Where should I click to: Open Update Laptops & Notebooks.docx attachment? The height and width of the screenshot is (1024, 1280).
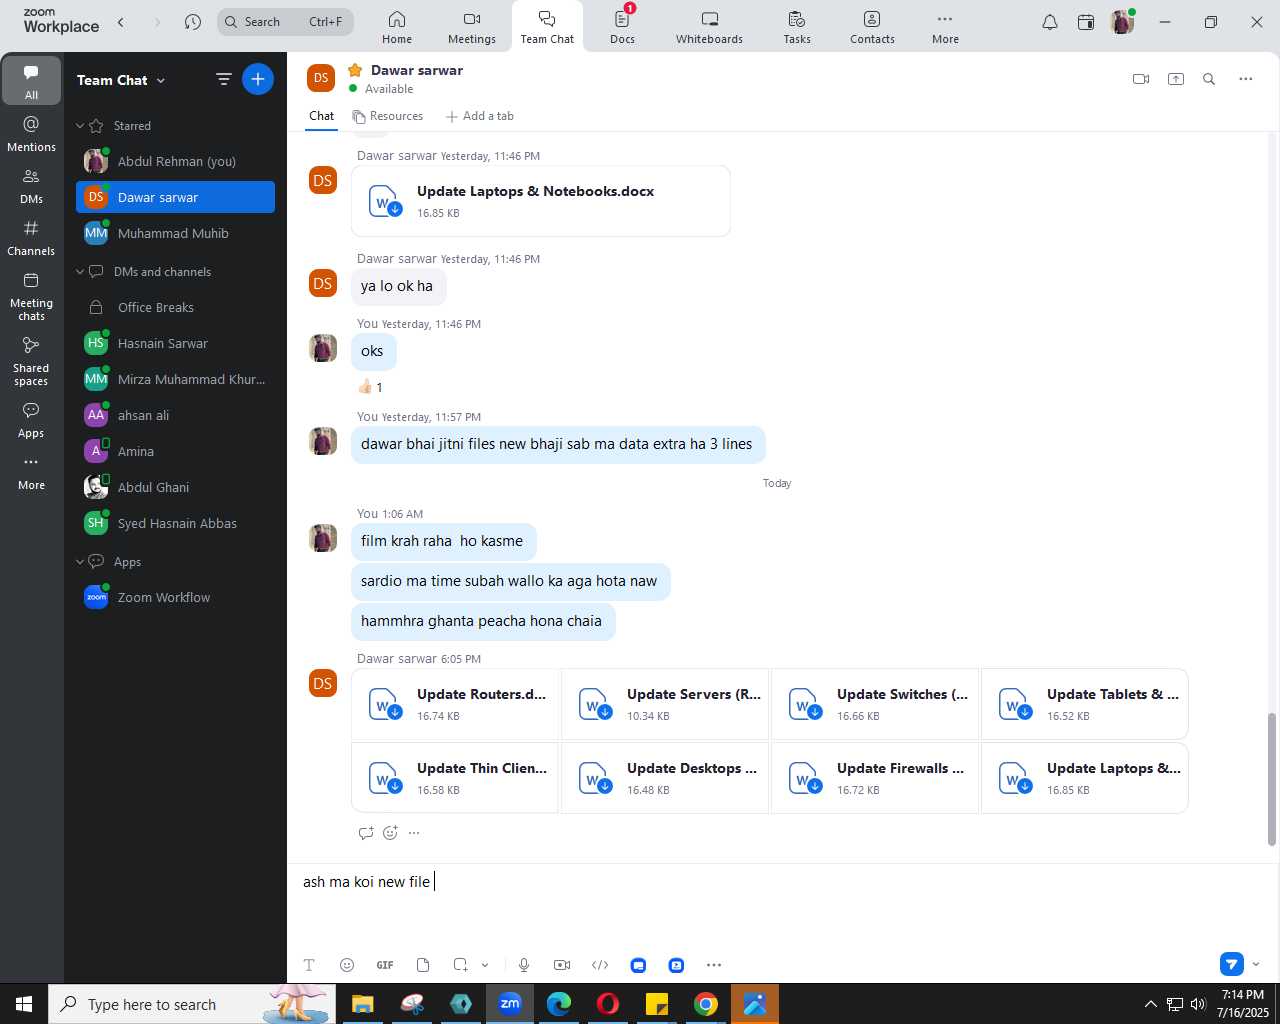tap(541, 201)
